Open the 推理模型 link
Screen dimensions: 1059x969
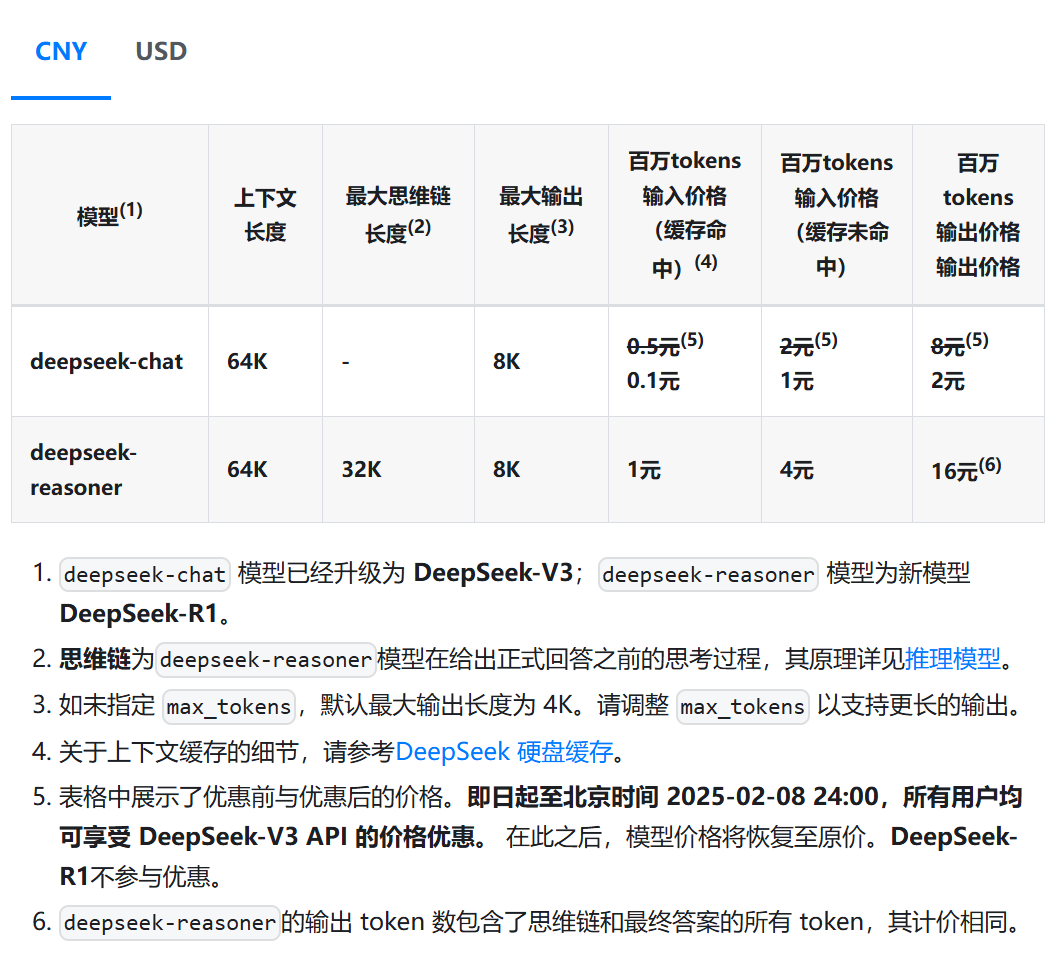pos(952,658)
